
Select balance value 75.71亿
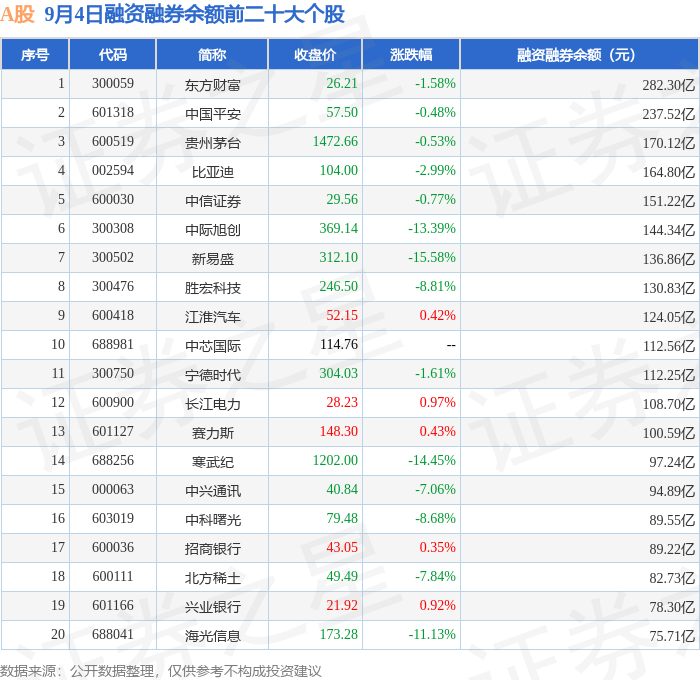pyautogui.click(x=672, y=636)
